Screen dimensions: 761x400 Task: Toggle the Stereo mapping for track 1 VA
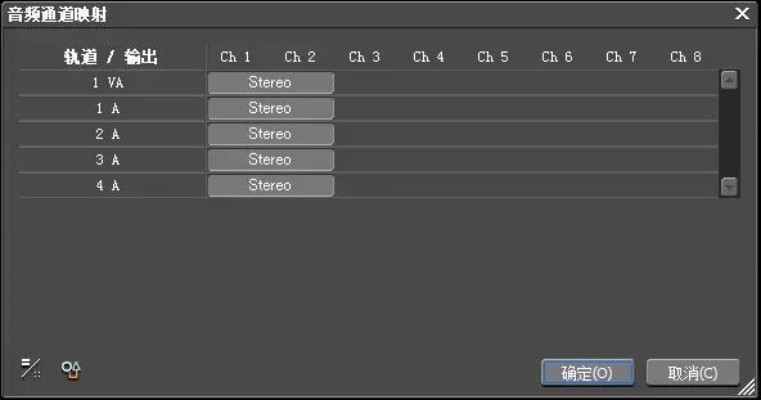(270, 82)
